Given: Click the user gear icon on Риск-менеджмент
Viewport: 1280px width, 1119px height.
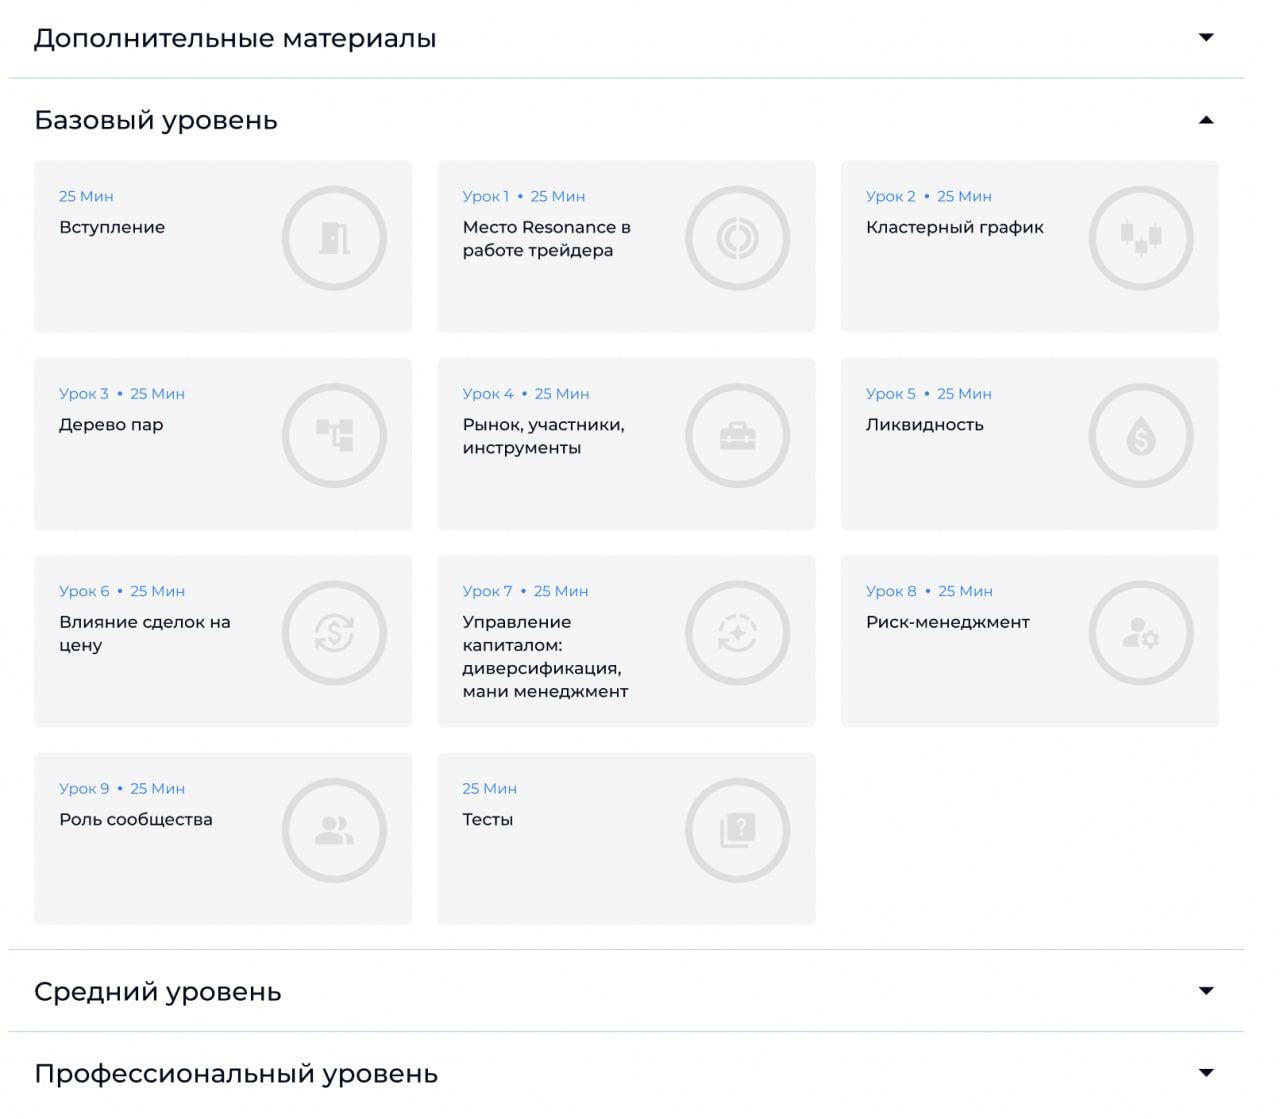Looking at the screenshot, I should (1141, 633).
